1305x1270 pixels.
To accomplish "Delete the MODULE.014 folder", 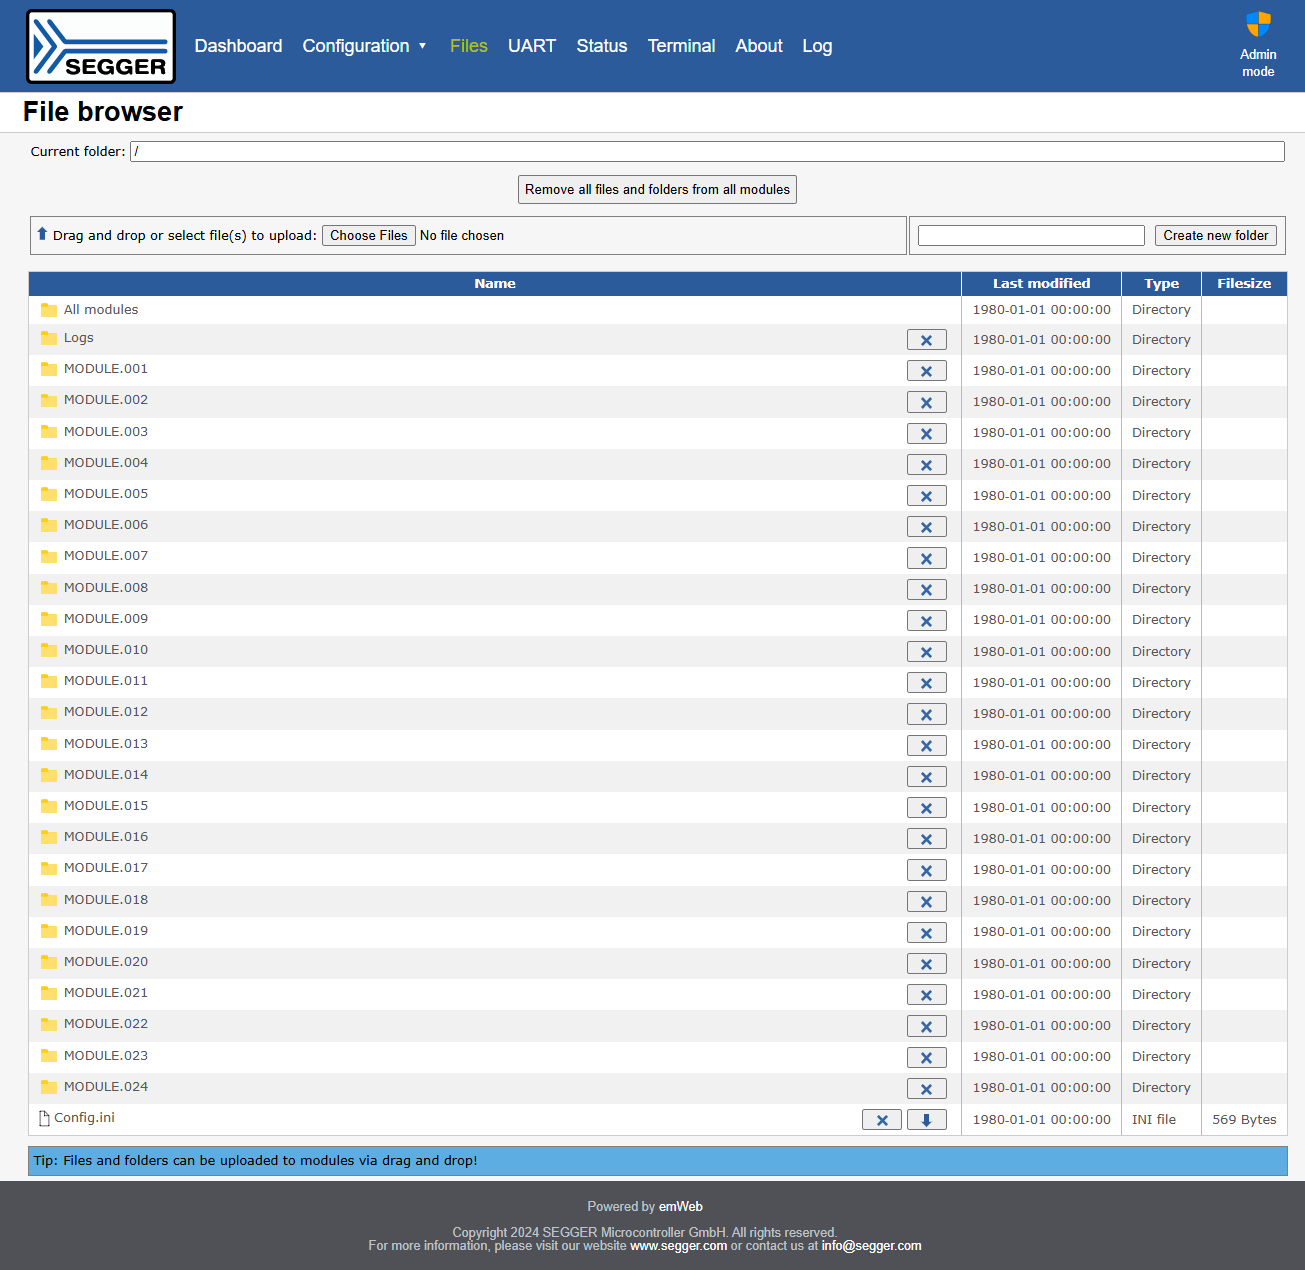I will [x=926, y=776].
